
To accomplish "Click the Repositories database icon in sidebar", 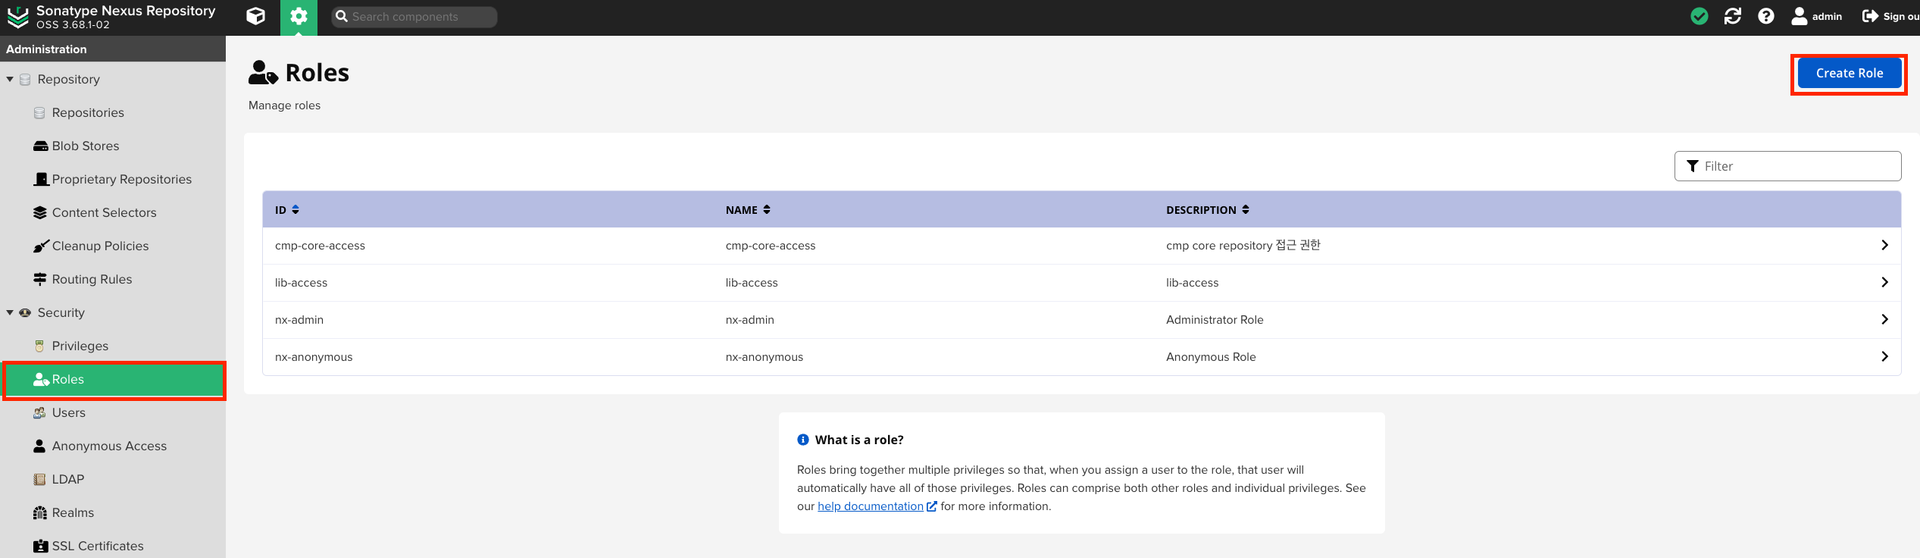I will (x=40, y=113).
